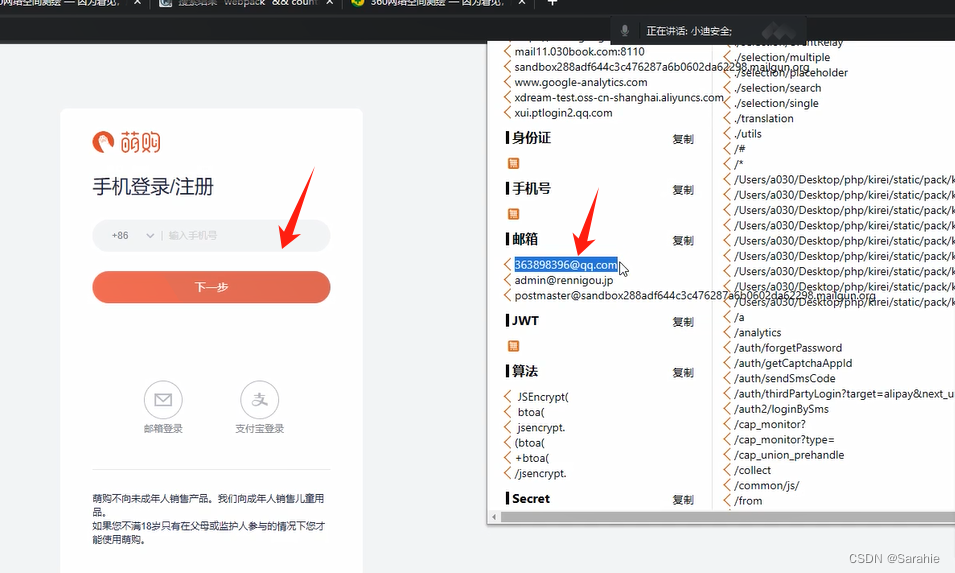Click the /from path
Viewport: 955px width, 573px height.
(748, 501)
